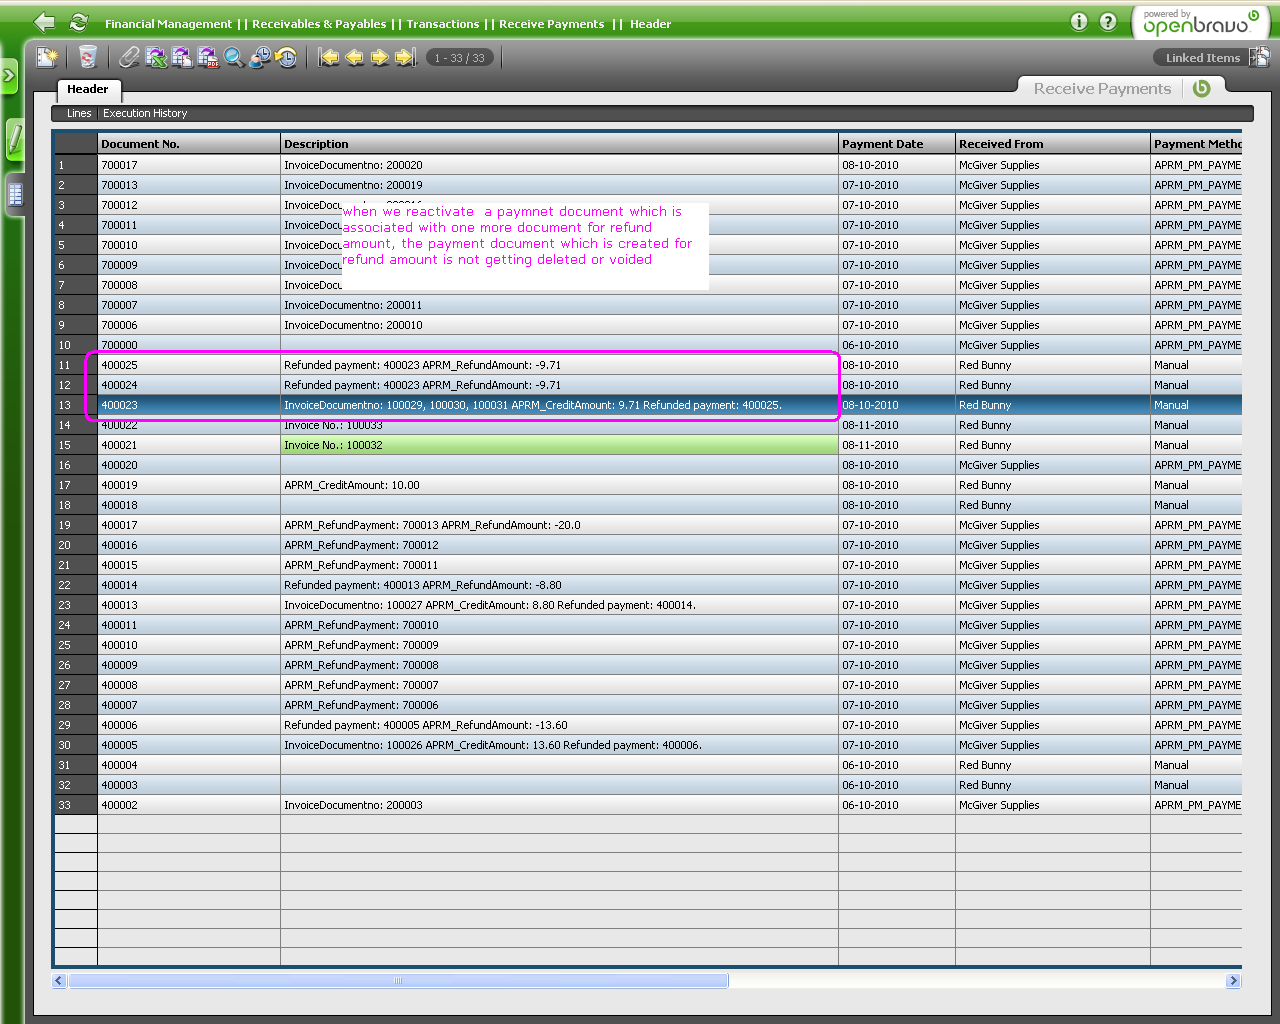
Task: Open the Lines tab
Action: click(x=79, y=114)
